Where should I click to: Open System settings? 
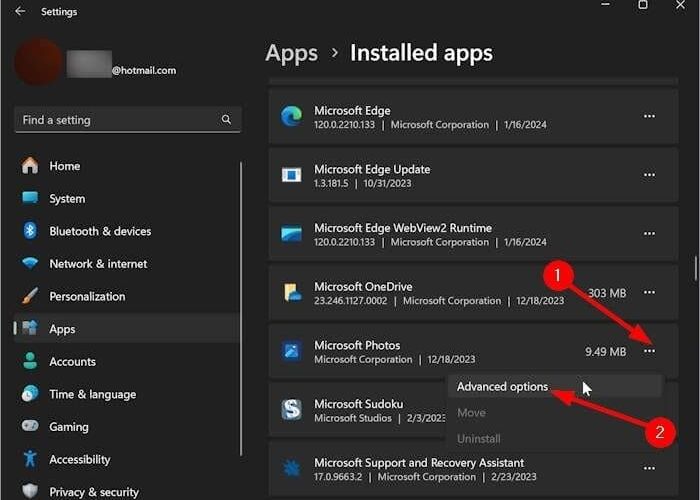pyautogui.click(x=126, y=199)
